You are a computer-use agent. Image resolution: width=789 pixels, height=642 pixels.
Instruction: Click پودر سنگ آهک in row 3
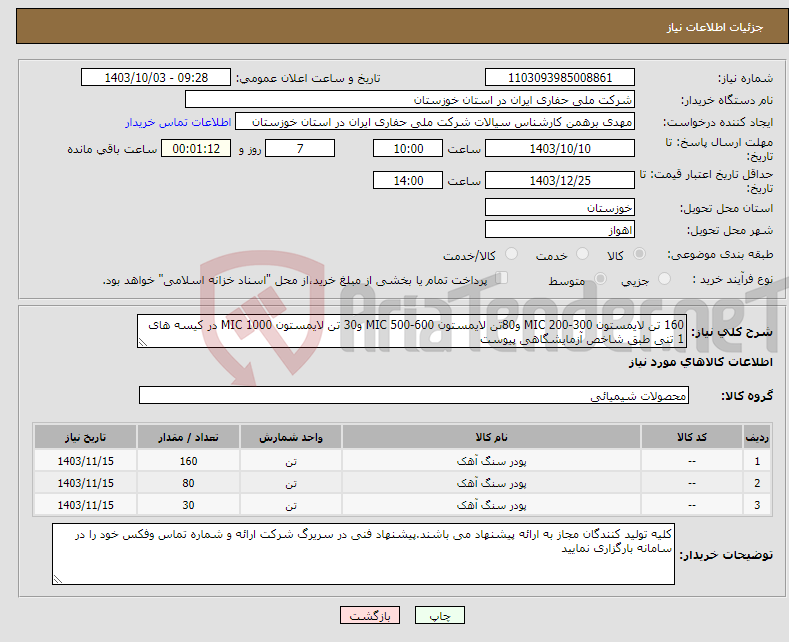click(491, 505)
